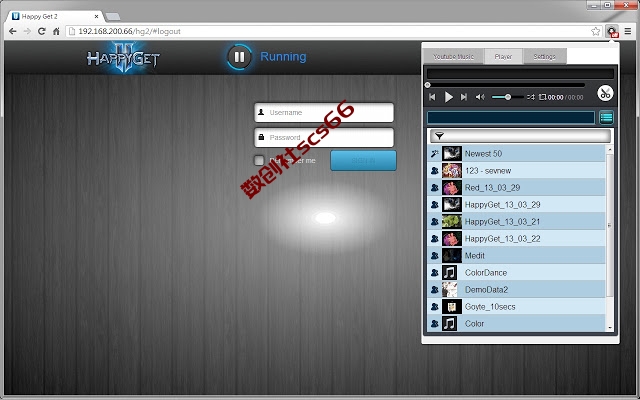The width and height of the screenshot is (640, 400).
Task: Select the Happy Get 2 browser tab
Action: pos(54,16)
